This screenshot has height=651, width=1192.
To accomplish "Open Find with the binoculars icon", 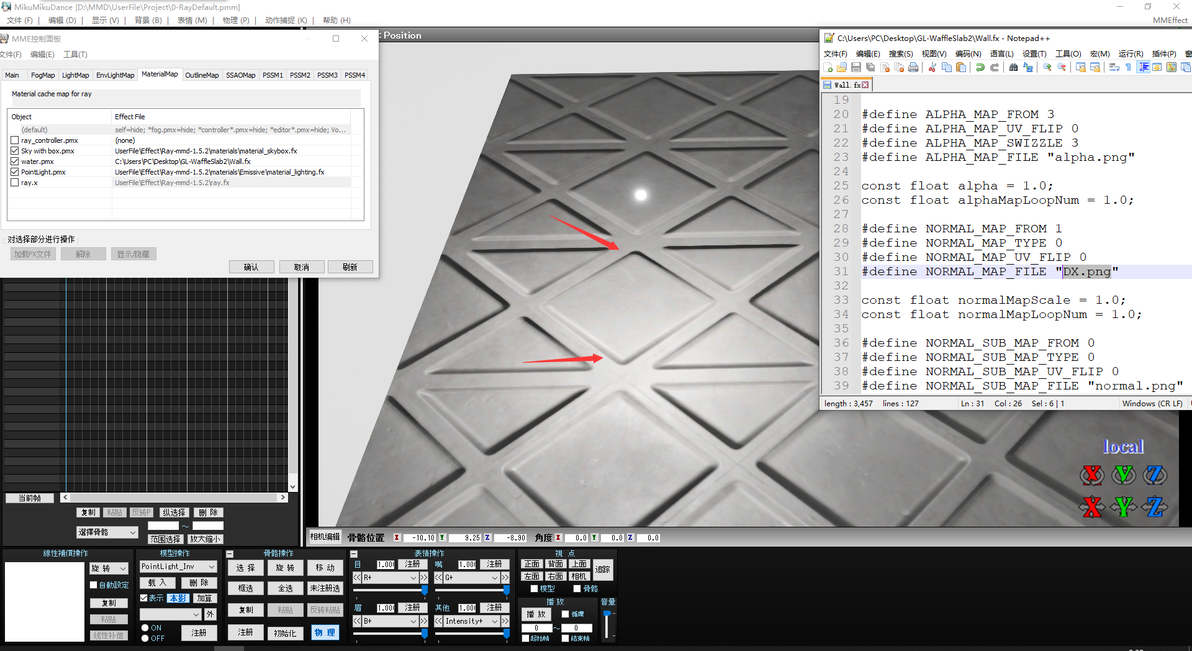I will click(1013, 67).
